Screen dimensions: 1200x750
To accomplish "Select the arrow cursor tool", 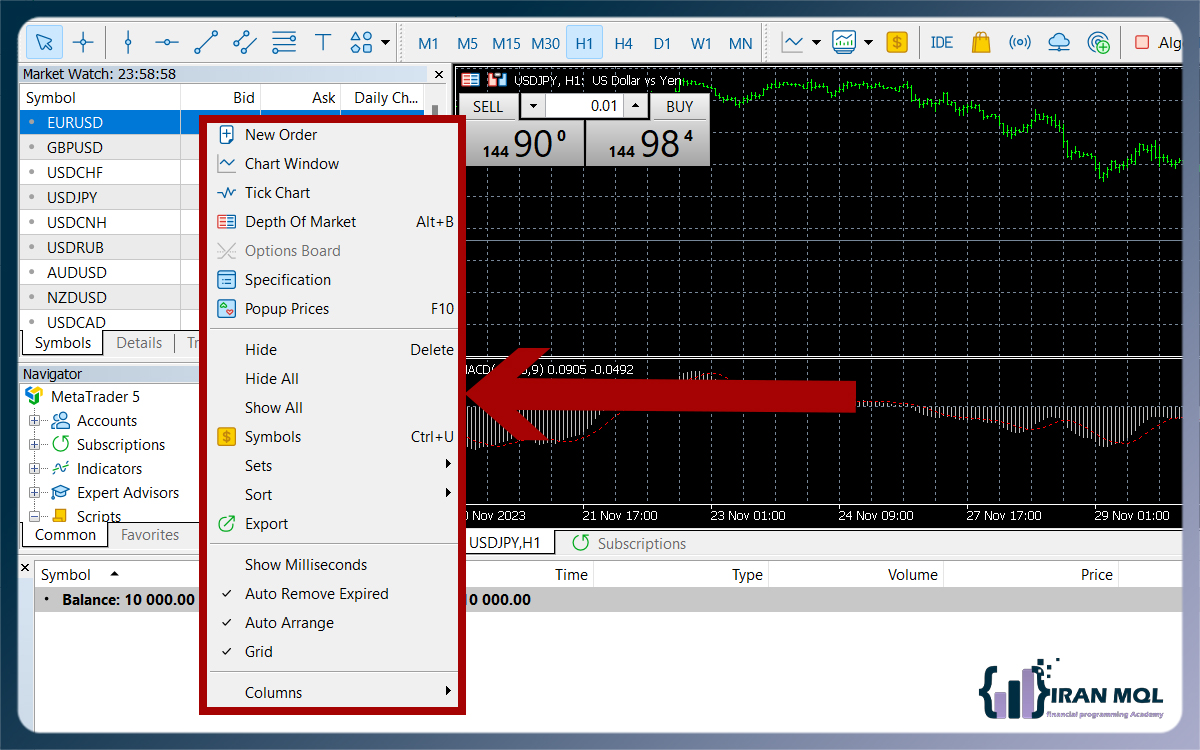I will click(x=44, y=42).
